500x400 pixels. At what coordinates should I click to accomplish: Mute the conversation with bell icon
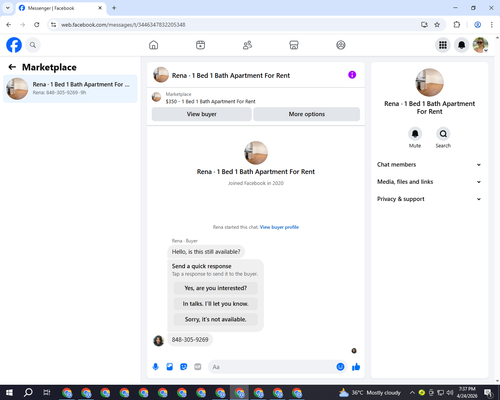click(415, 134)
